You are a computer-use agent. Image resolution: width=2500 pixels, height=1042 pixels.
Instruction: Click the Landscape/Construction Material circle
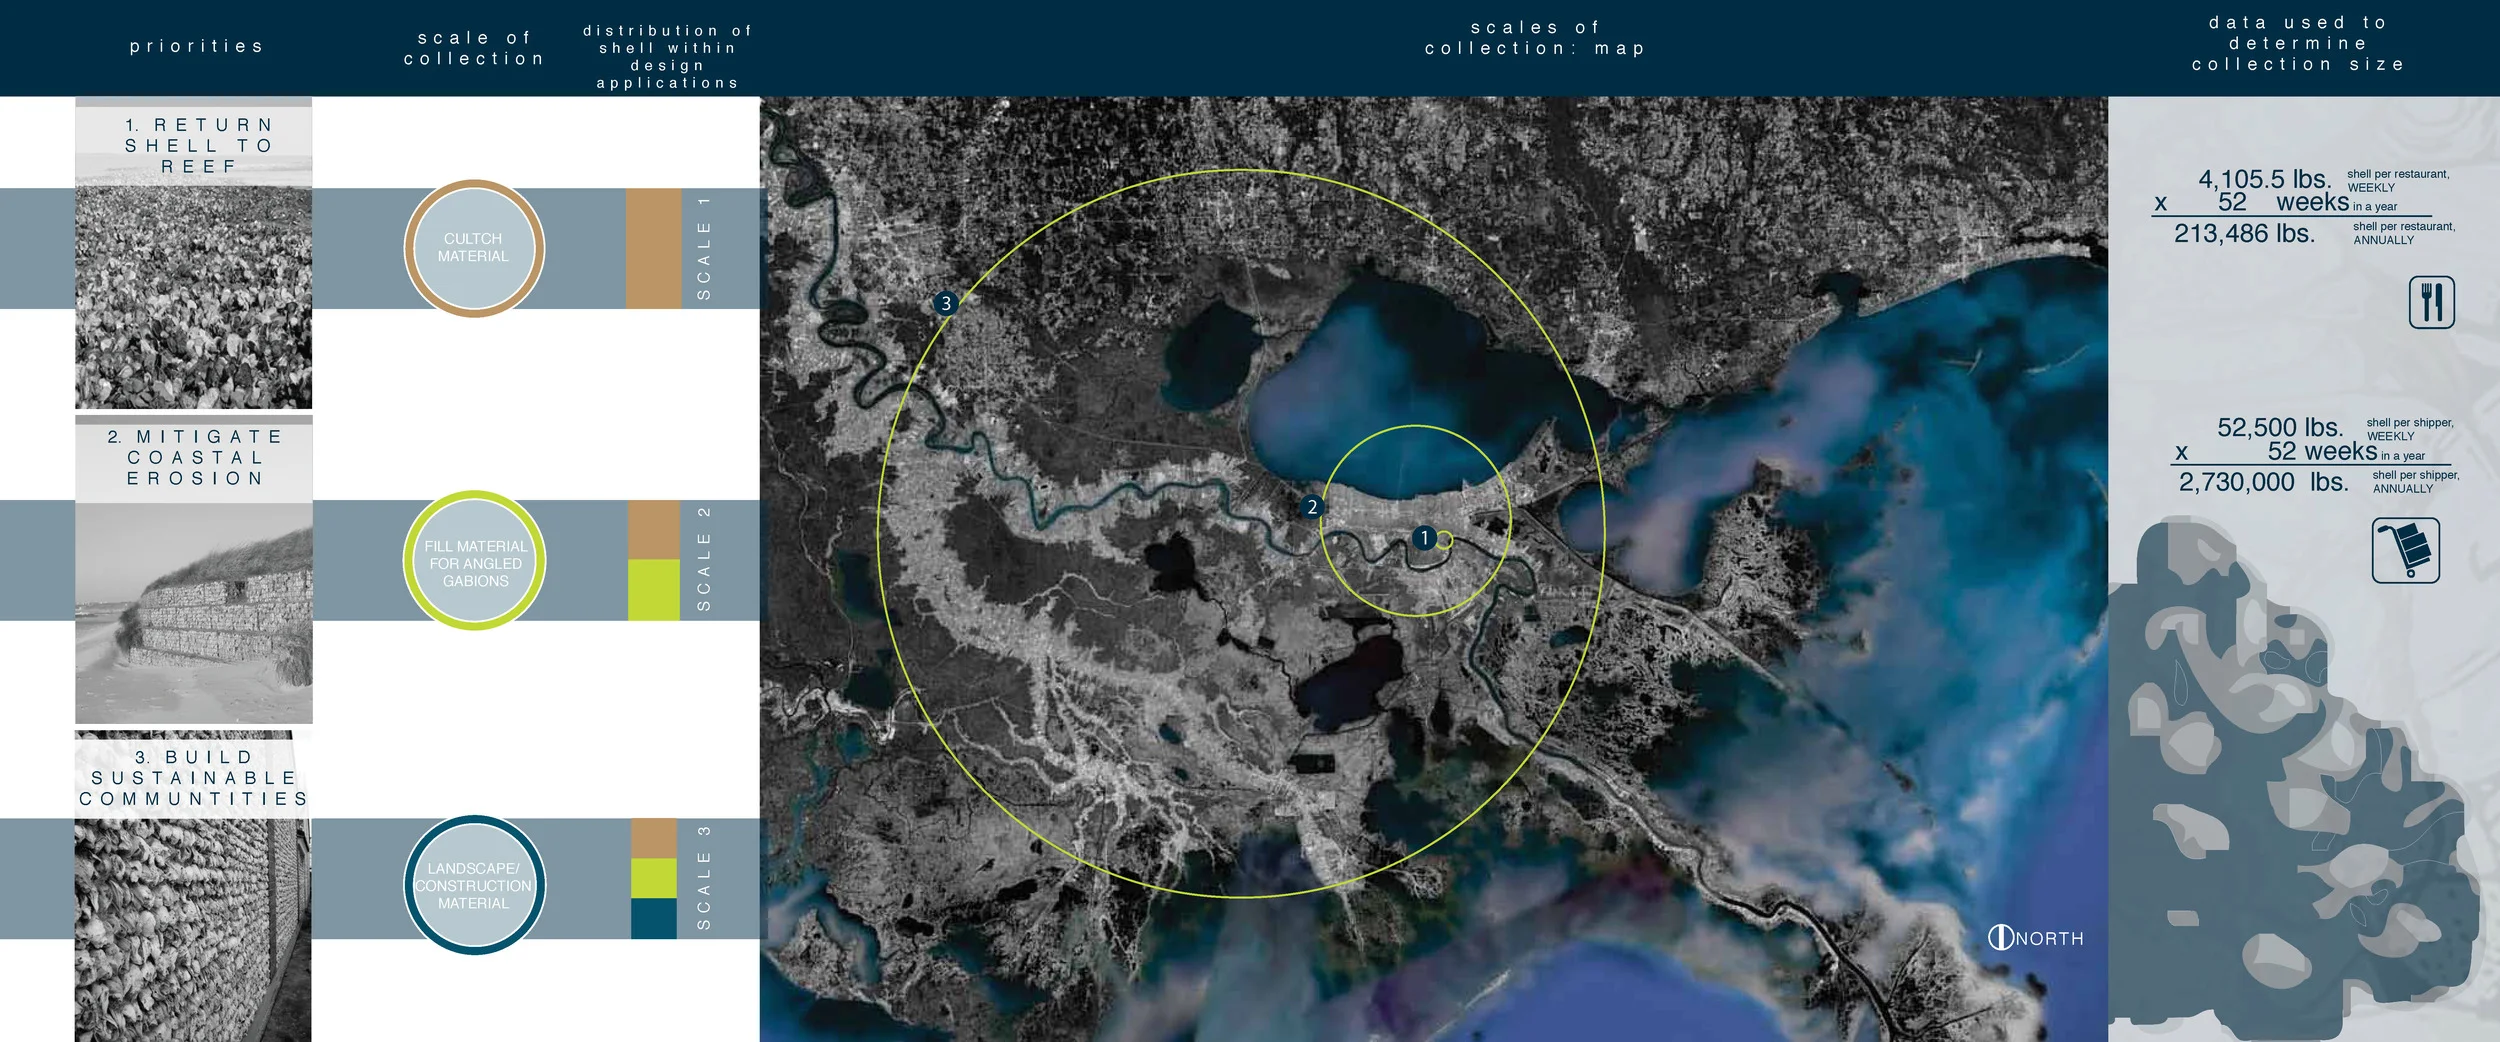pyautogui.click(x=474, y=885)
